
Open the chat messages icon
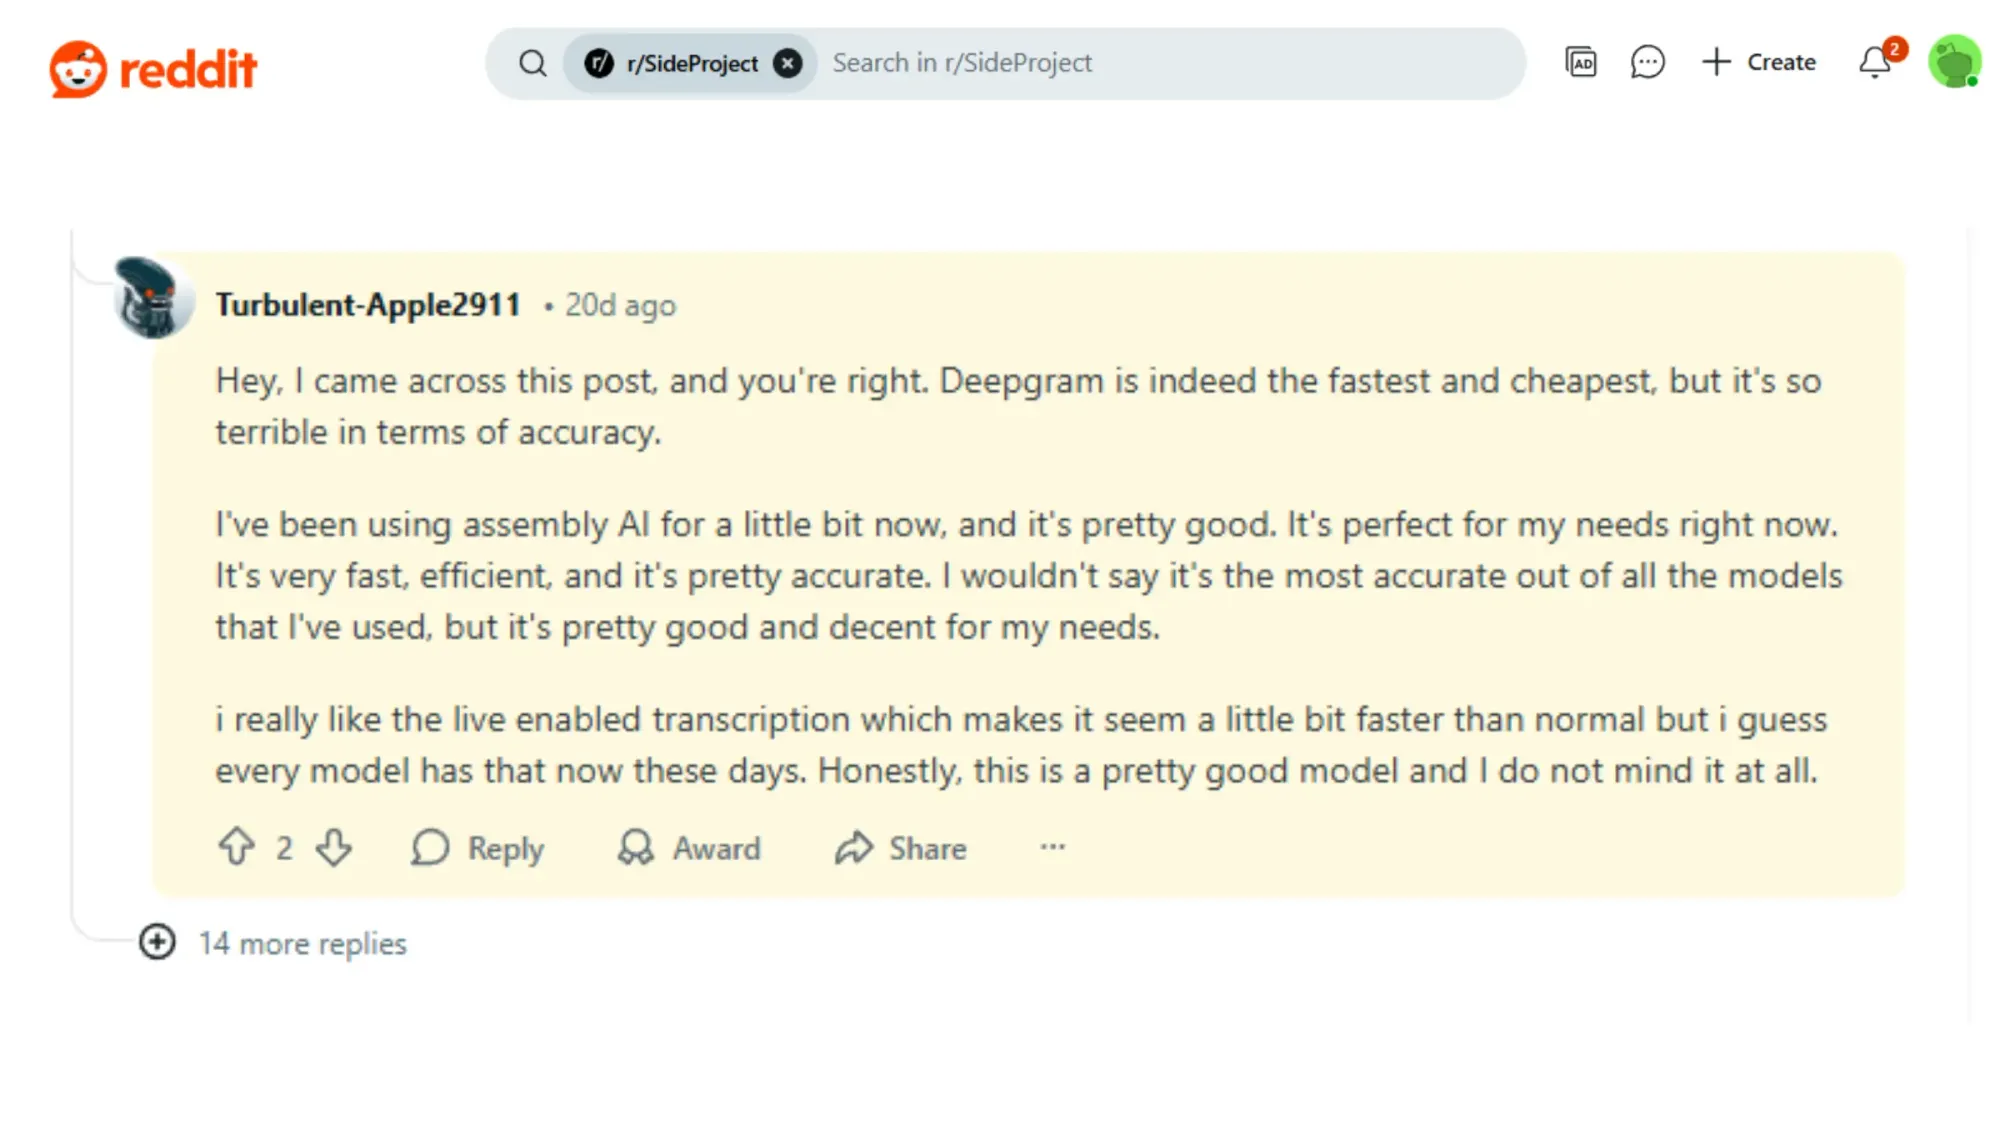(x=1646, y=62)
